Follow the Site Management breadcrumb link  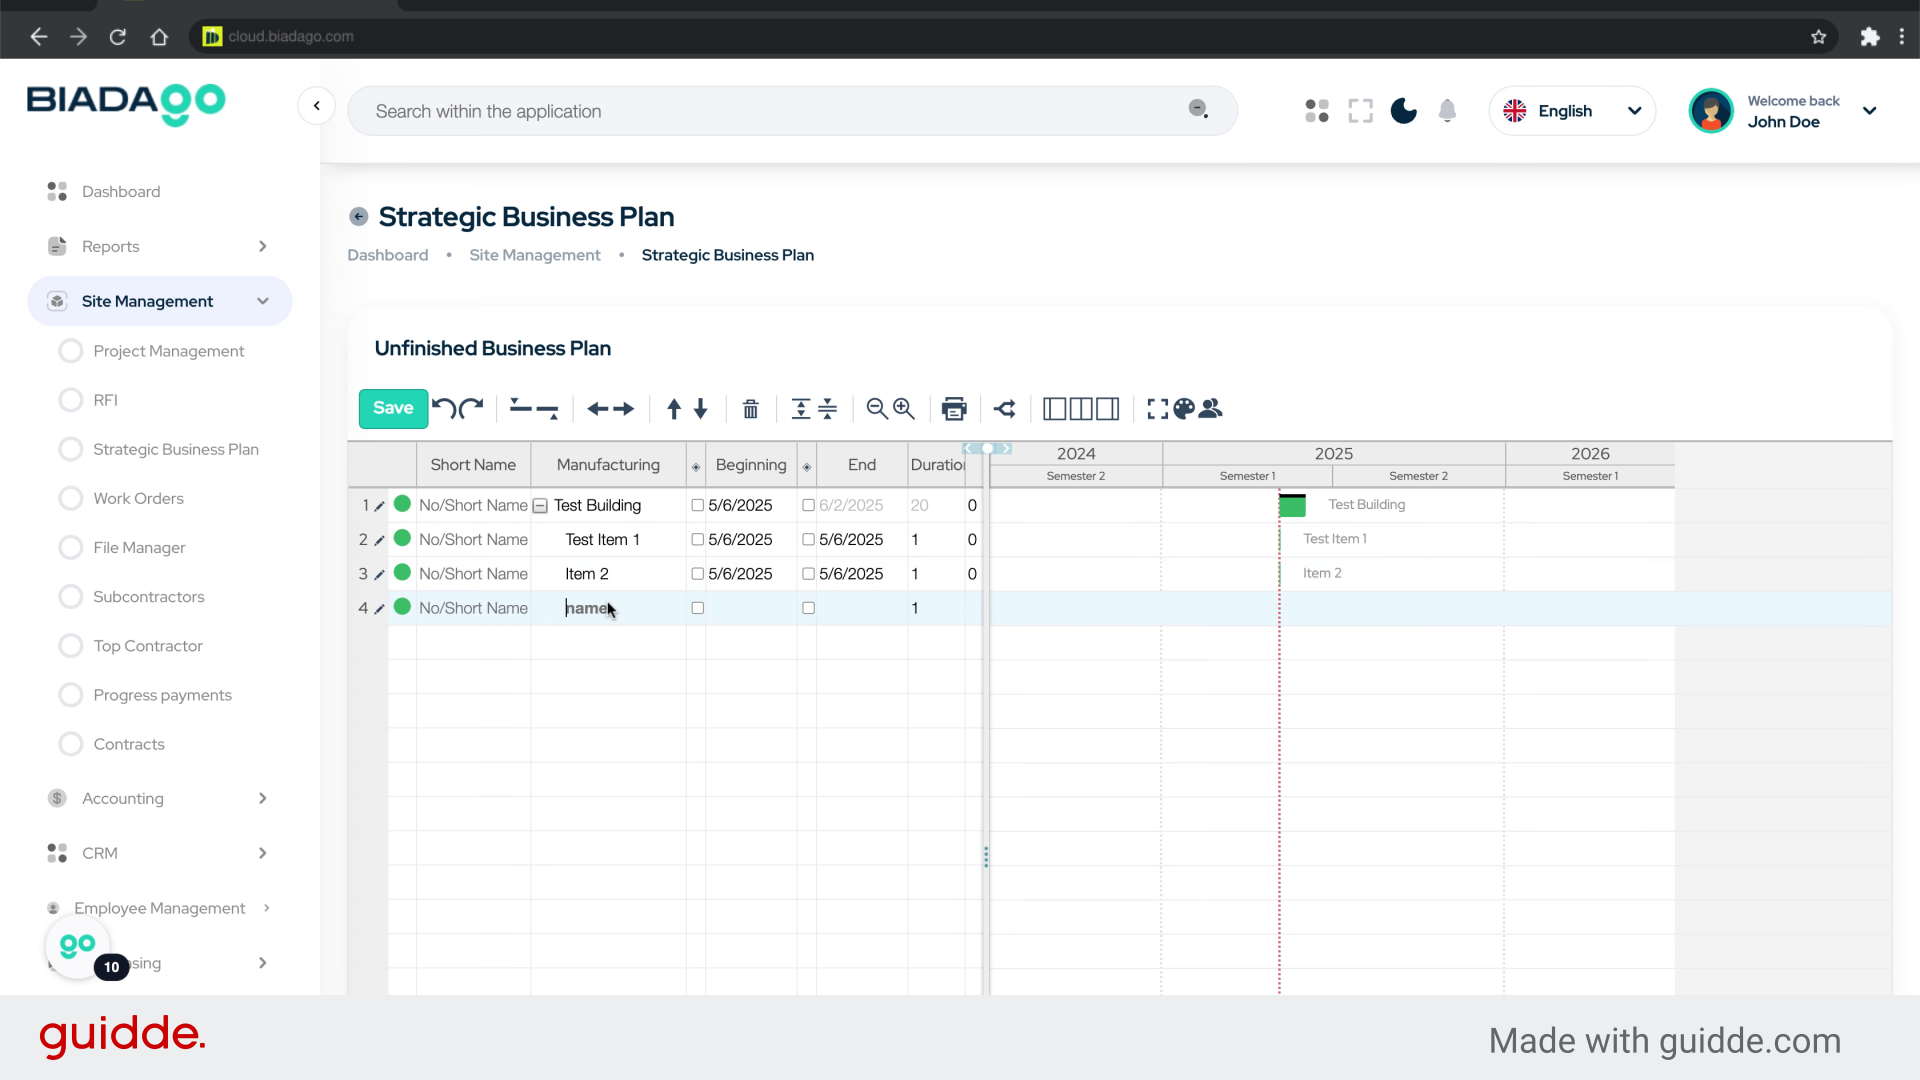tap(535, 255)
